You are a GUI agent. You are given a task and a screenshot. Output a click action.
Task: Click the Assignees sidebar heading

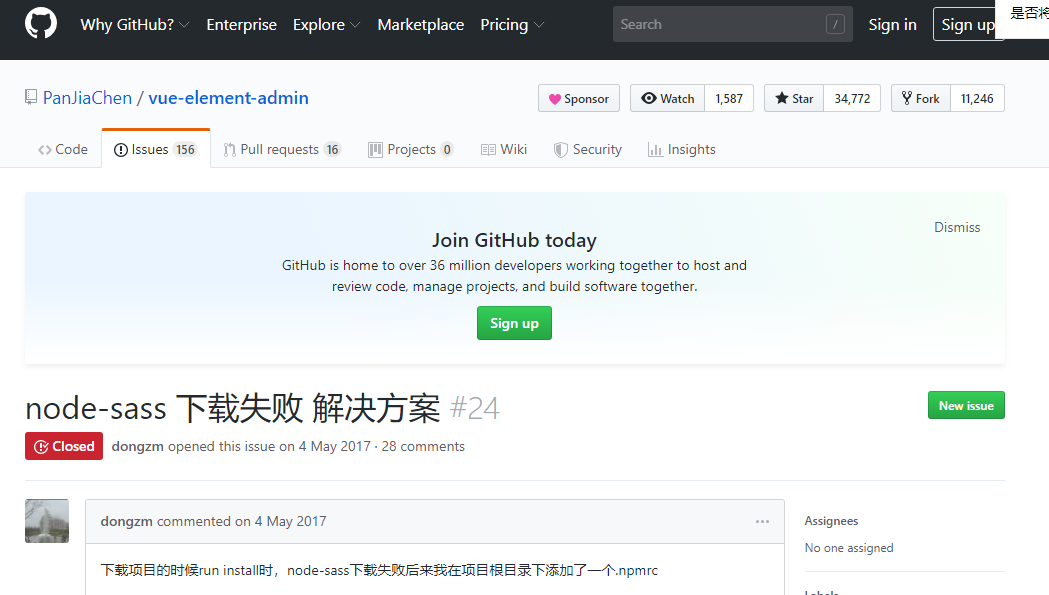[x=831, y=521]
